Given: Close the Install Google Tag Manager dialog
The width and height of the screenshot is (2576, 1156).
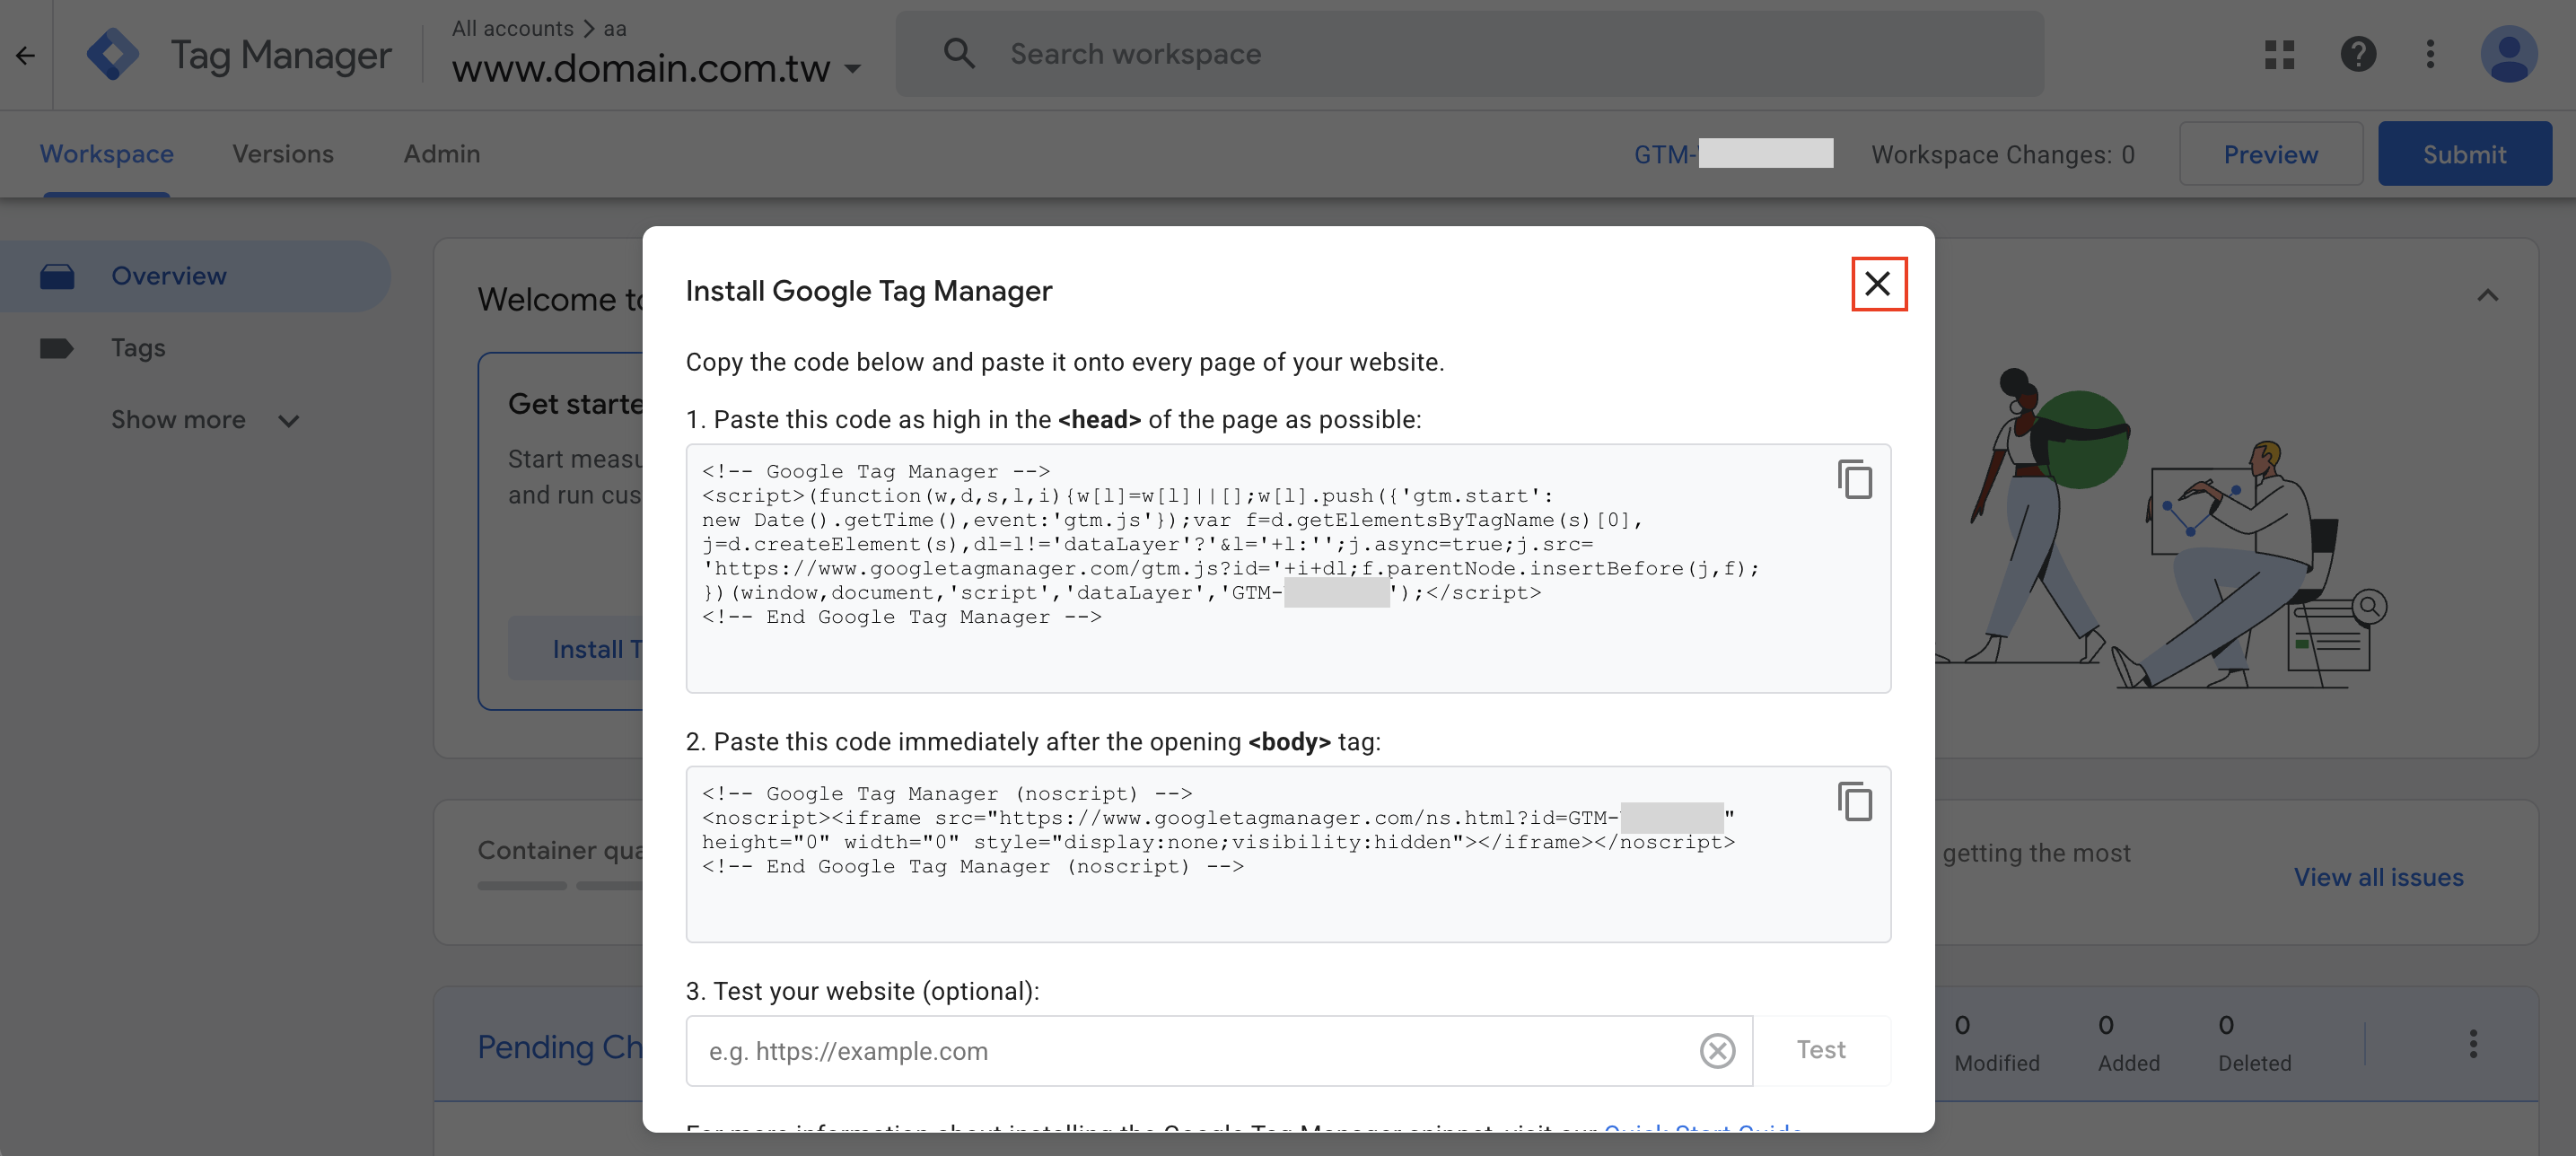Looking at the screenshot, I should pos(1878,284).
